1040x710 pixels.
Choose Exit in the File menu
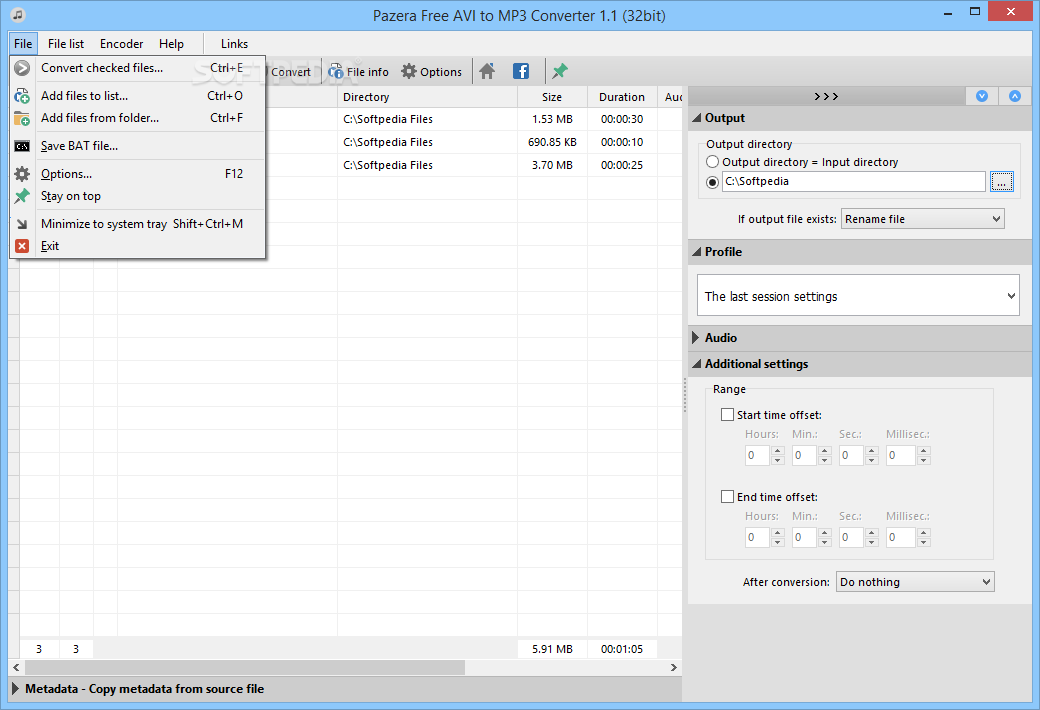(x=137, y=246)
